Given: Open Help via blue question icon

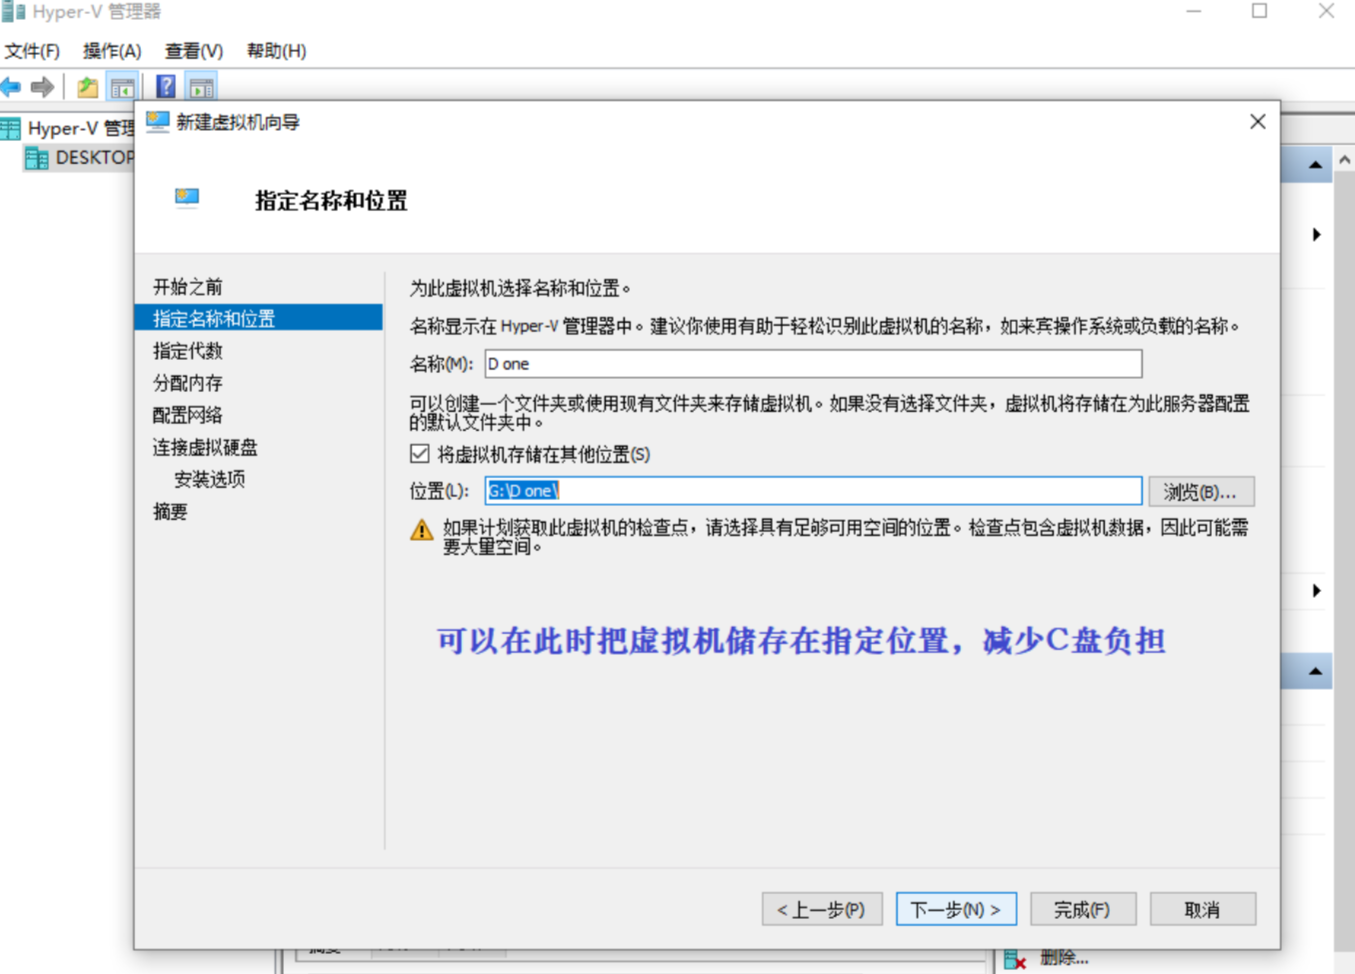Looking at the screenshot, I should (x=166, y=87).
